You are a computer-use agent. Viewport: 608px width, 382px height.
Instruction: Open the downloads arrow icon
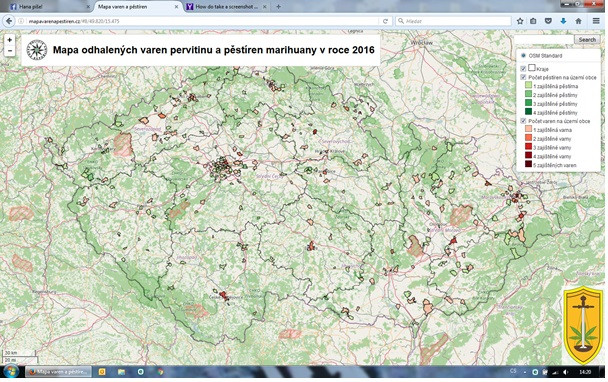563,21
